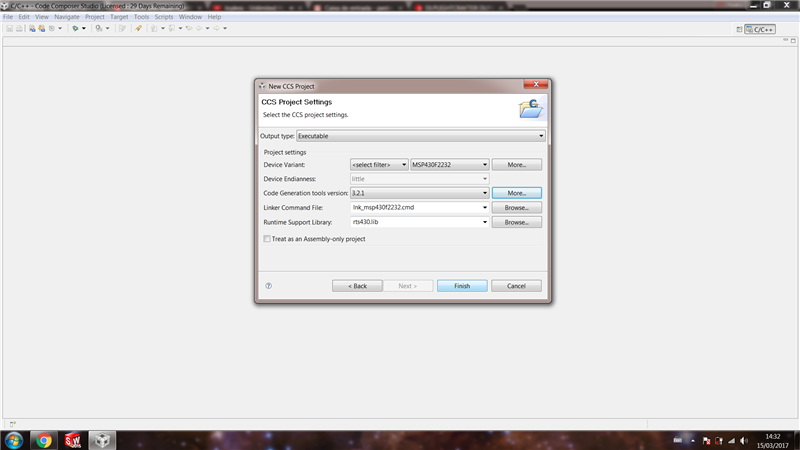Click the volume speaker tray icon
The width and height of the screenshot is (800, 450).
[x=744, y=440]
